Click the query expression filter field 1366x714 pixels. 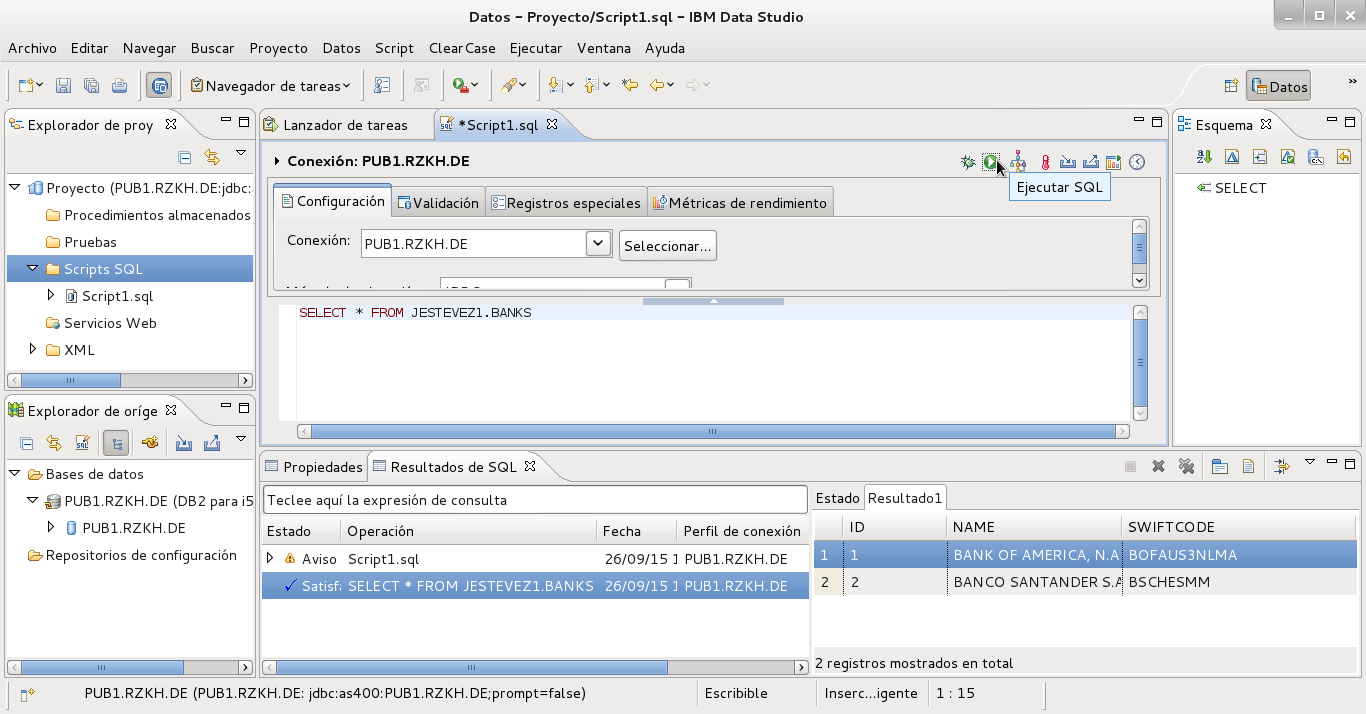535,500
